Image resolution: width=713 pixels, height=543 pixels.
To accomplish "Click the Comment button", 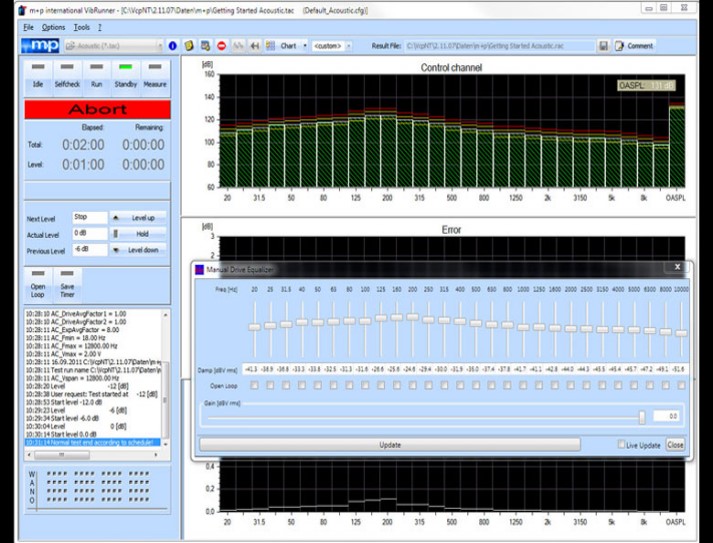I will click(x=634, y=46).
